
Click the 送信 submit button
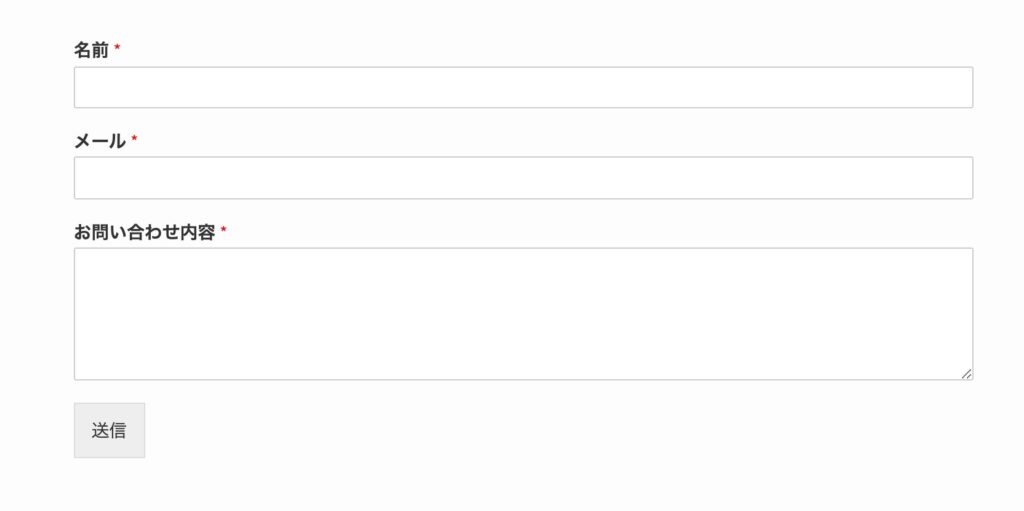(x=109, y=430)
